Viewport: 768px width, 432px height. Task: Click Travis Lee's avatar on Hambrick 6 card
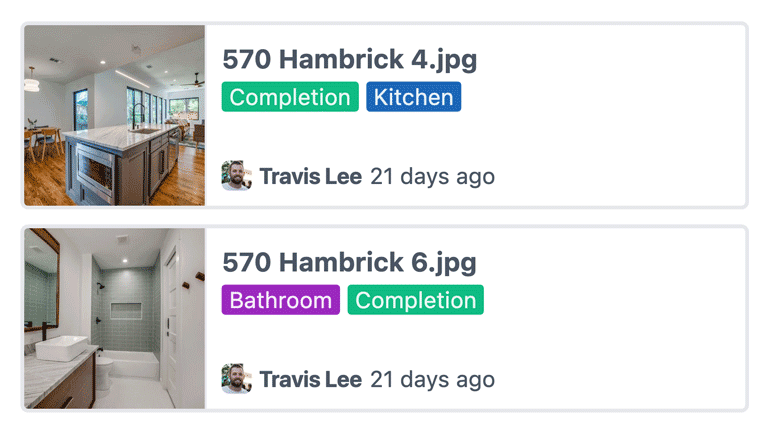(x=236, y=380)
